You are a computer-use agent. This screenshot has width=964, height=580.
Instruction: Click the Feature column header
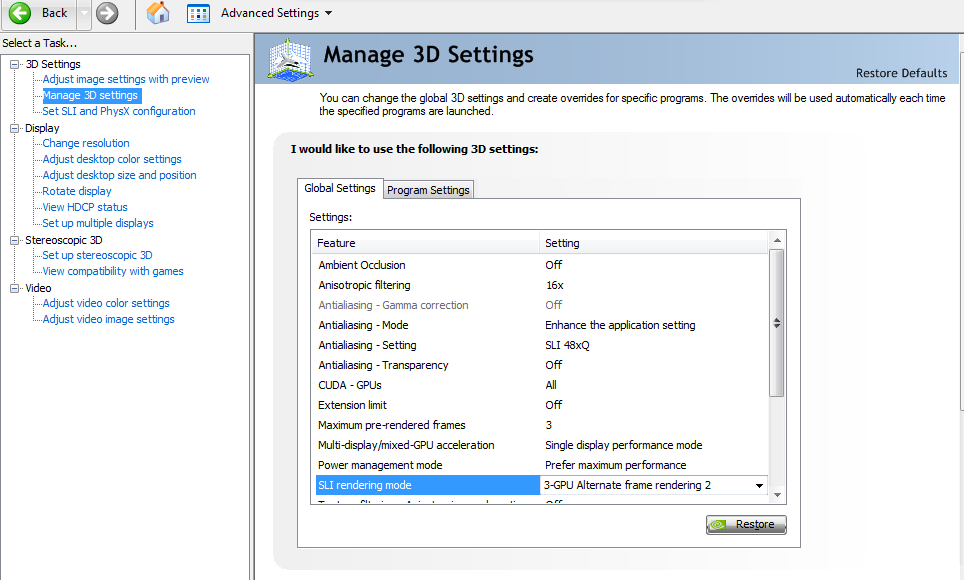click(x=425, y=243)
